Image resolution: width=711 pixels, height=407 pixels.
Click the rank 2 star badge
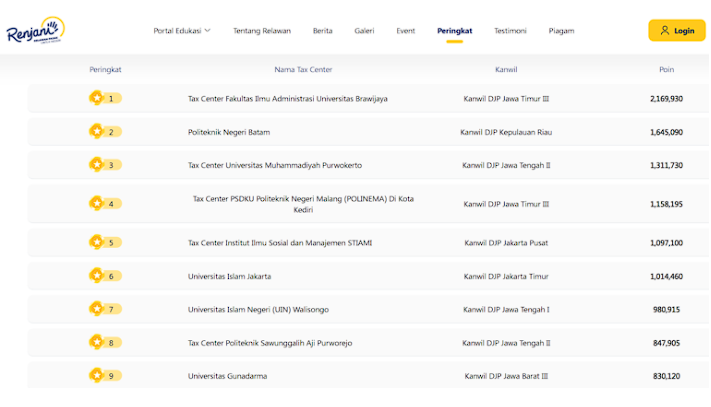point(97,131)
